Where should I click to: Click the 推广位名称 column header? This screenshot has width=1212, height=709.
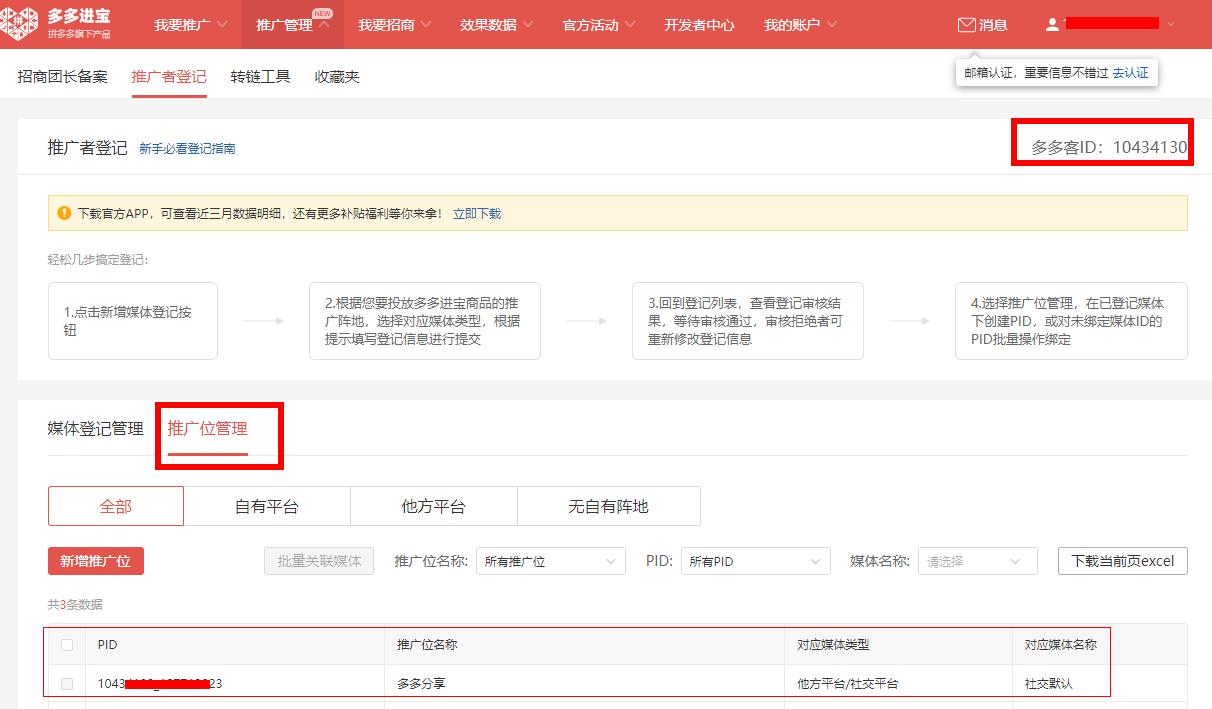(427, 645)
